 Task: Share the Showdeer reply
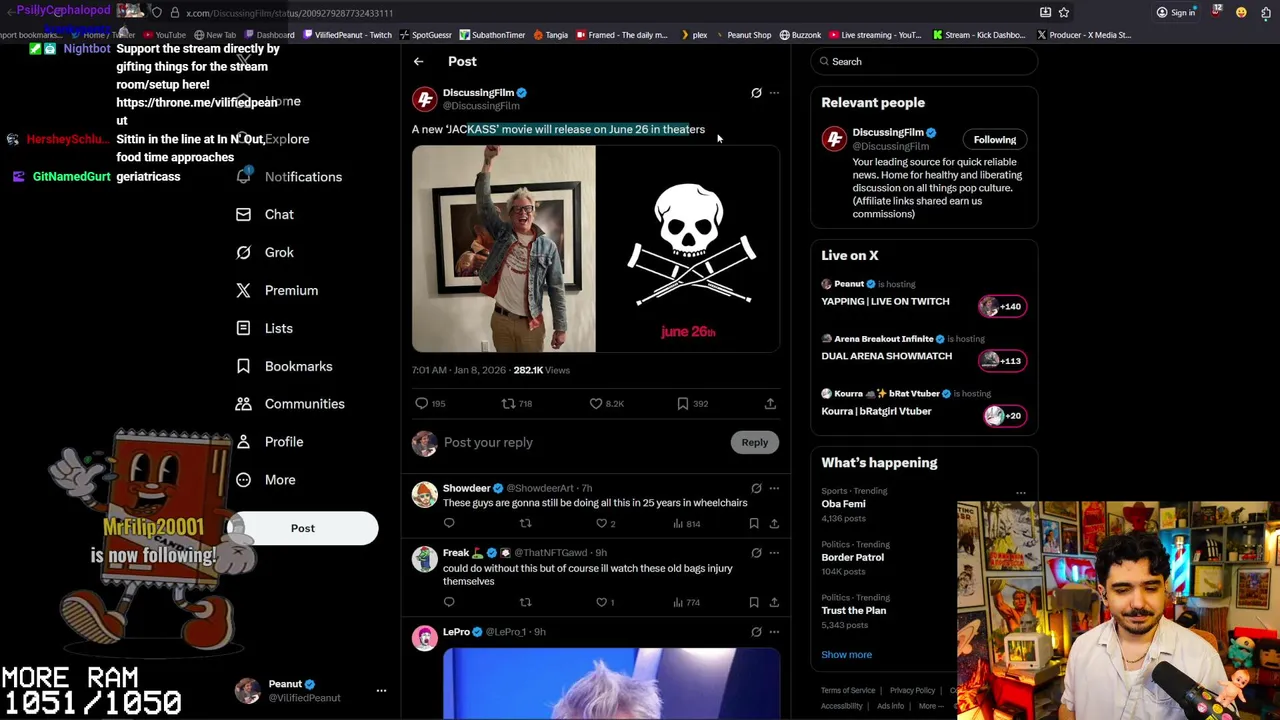point(774,524)
